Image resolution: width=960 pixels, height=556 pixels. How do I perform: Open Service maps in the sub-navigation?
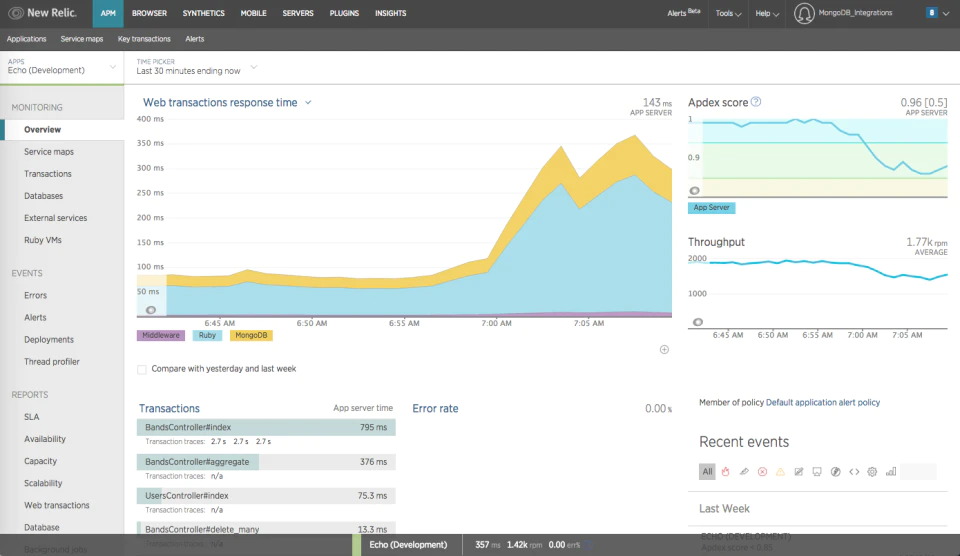81,39
